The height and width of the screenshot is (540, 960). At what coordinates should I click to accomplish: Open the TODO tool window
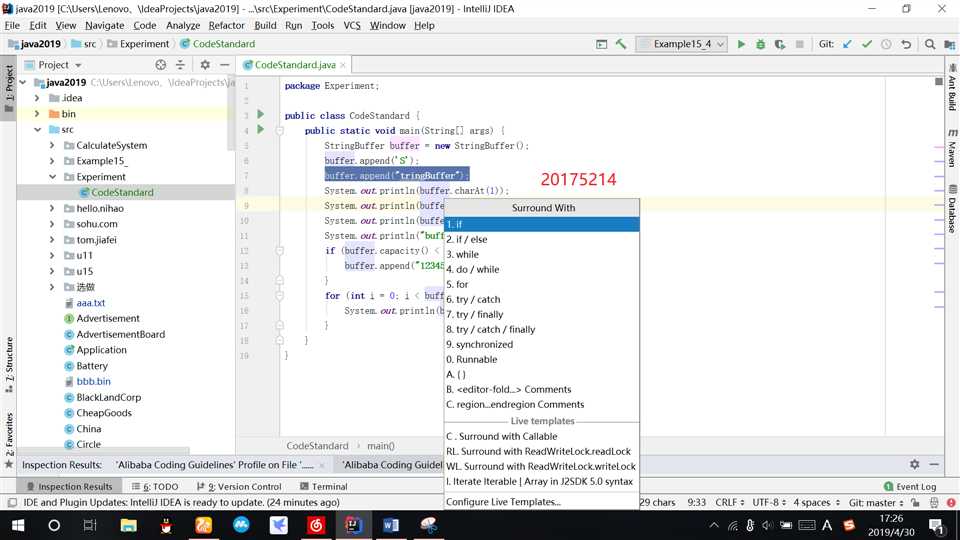click(x=155, y=486)
